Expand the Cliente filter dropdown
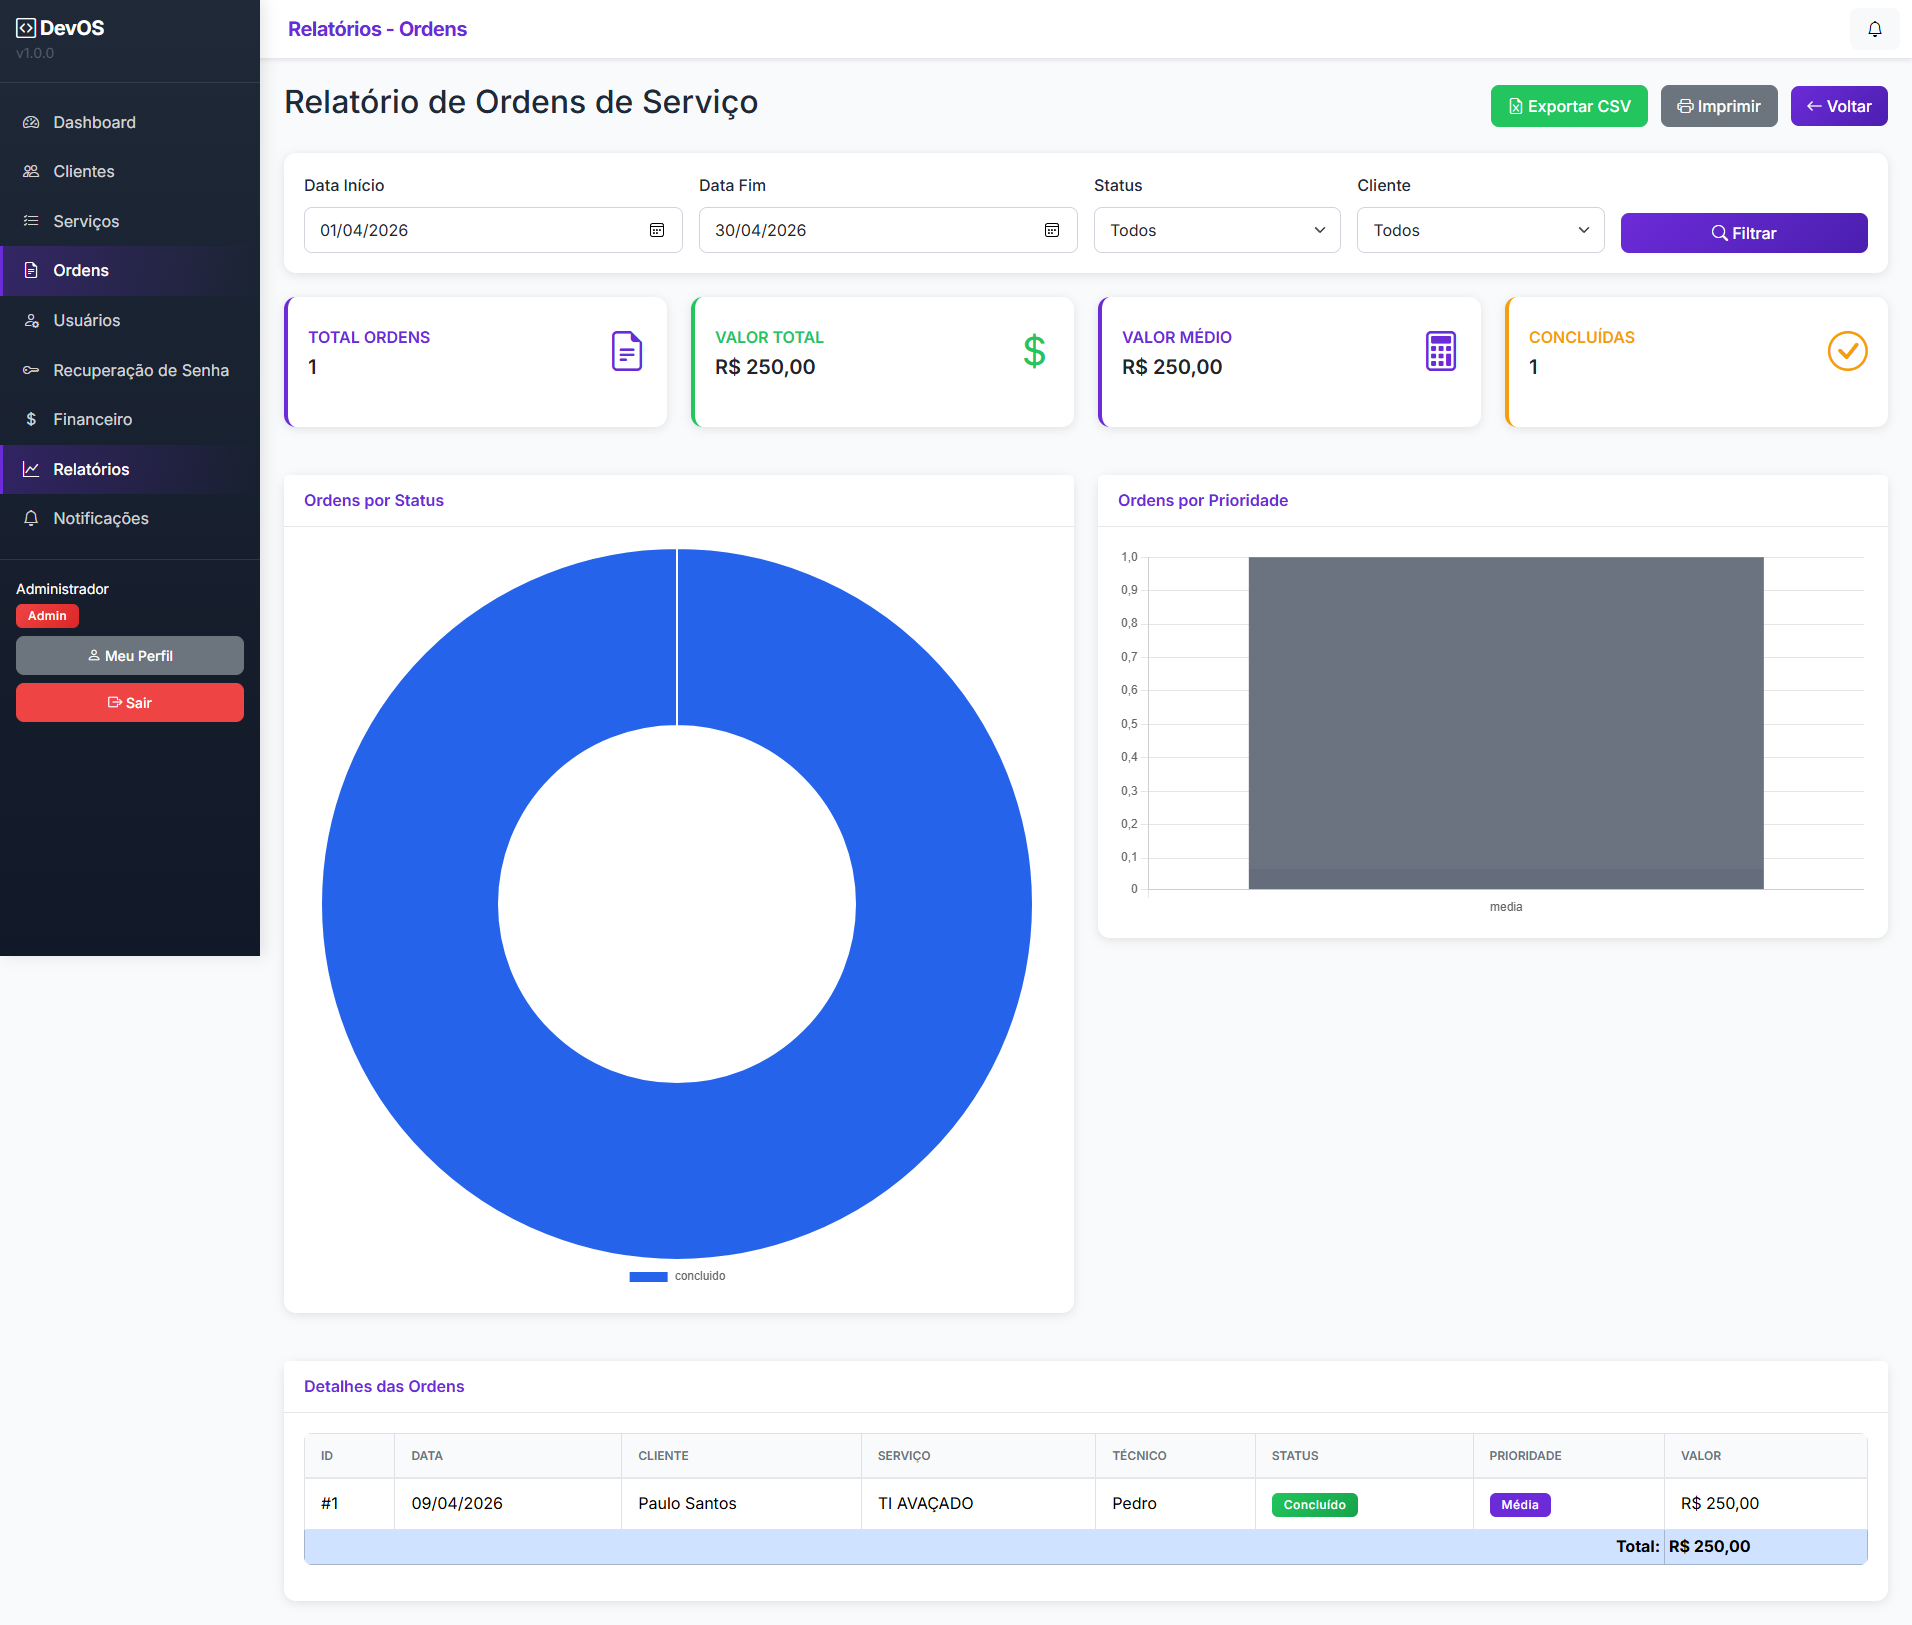This screenshot has height=1625, width=1912. [1479, 230]
